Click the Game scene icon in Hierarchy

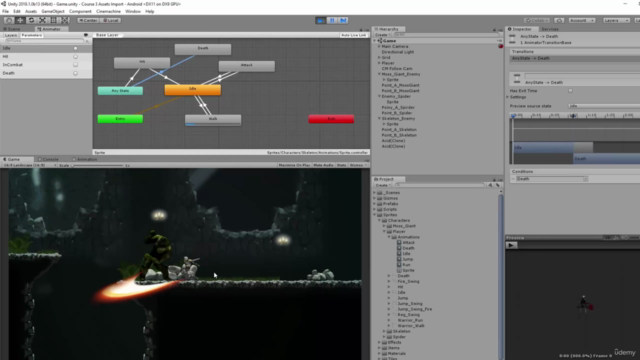(380, 41)
